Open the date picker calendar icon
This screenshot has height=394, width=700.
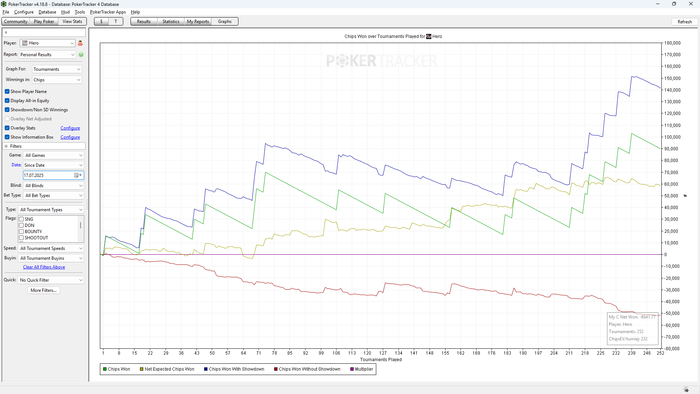click(77, 175)
